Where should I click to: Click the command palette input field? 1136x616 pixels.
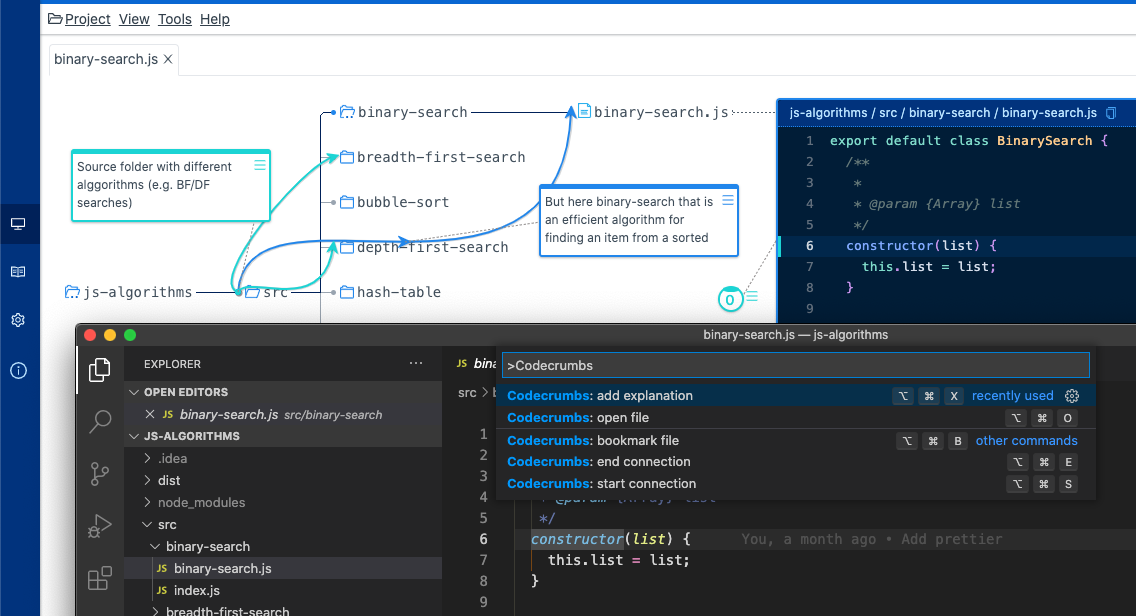[x=795, y=366]
